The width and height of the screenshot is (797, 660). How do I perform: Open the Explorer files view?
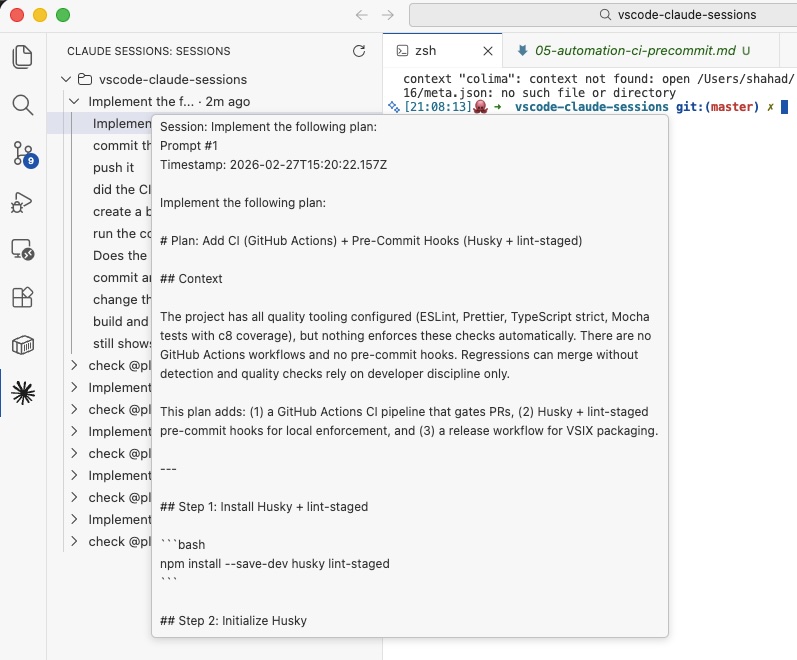pyautogui.click(x=22, y=56)
